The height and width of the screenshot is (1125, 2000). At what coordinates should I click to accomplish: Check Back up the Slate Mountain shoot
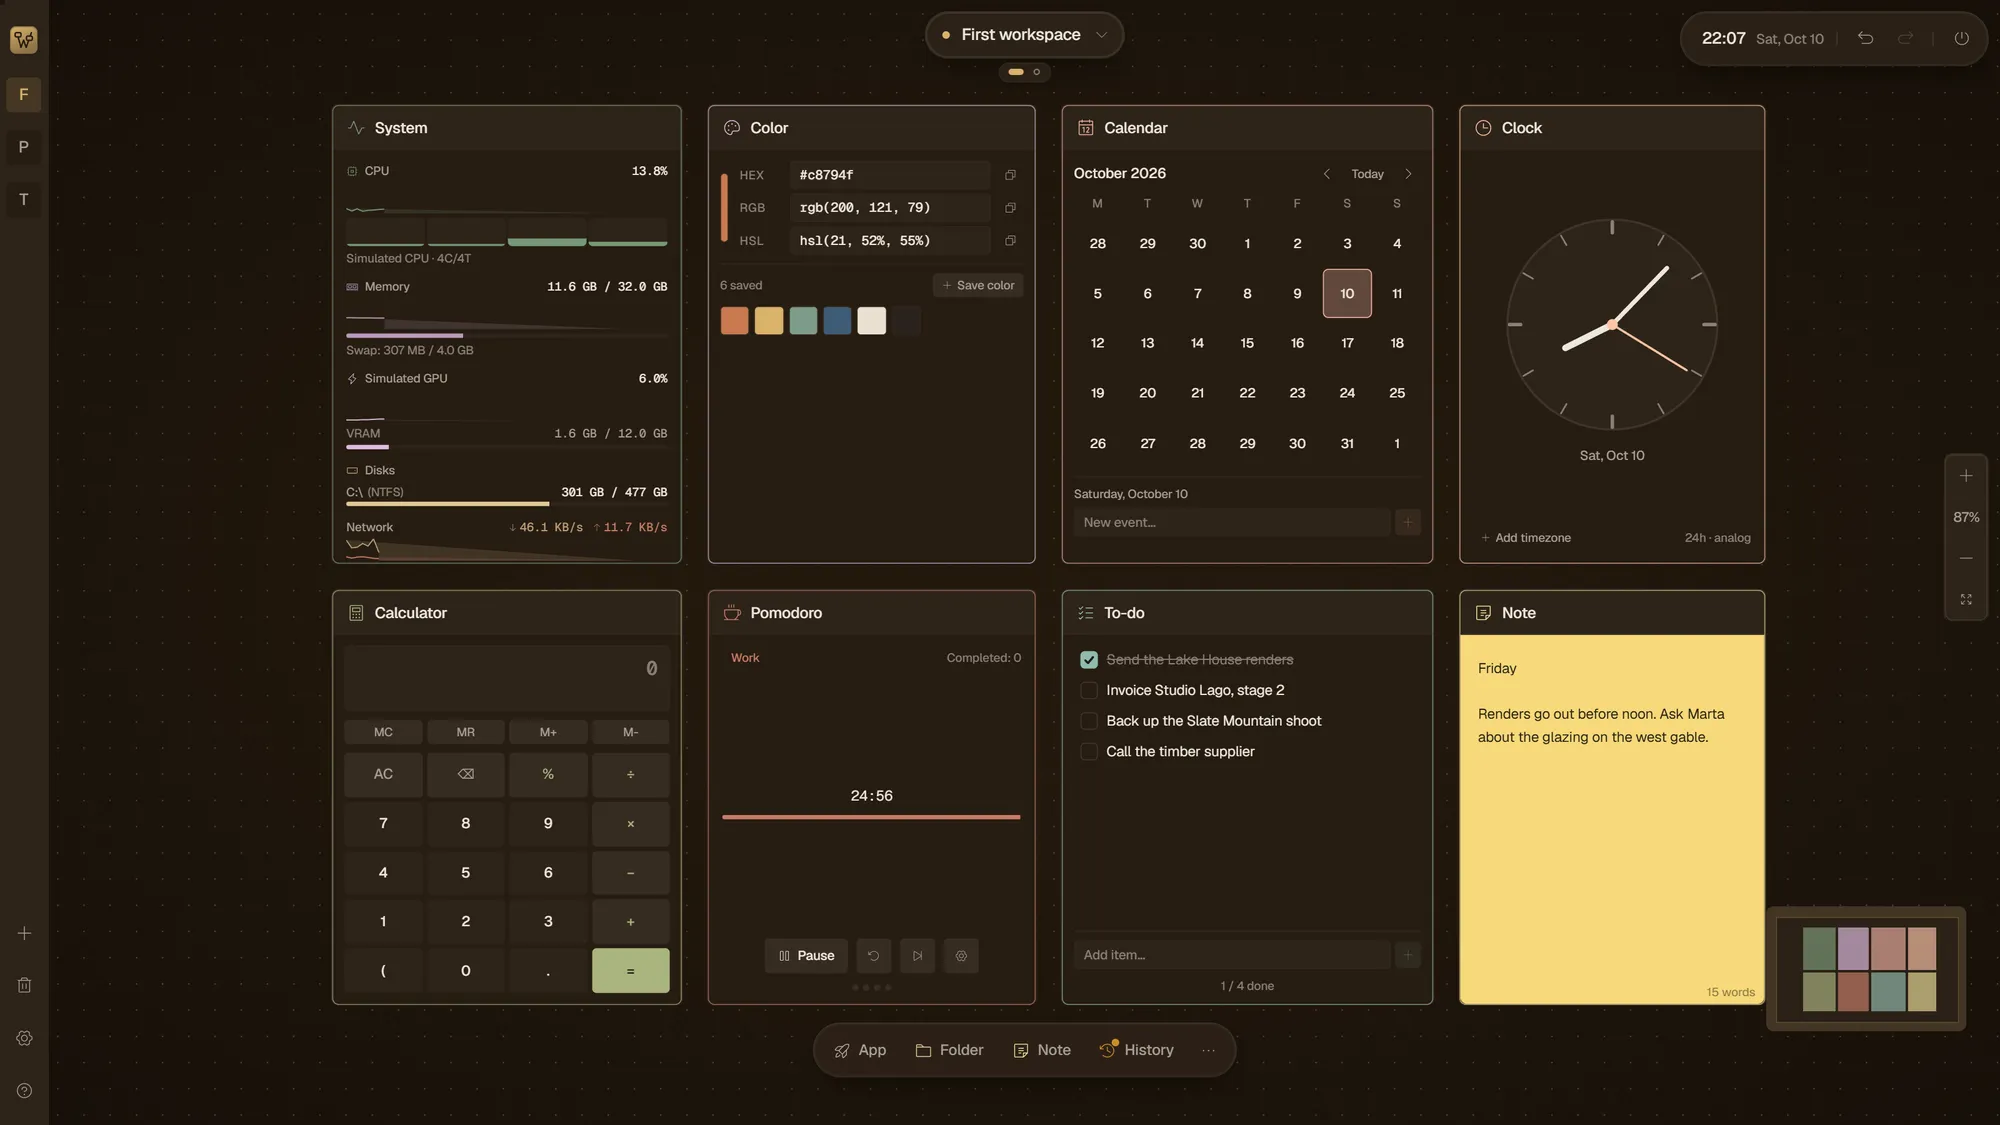click(x=1089, y=721)
